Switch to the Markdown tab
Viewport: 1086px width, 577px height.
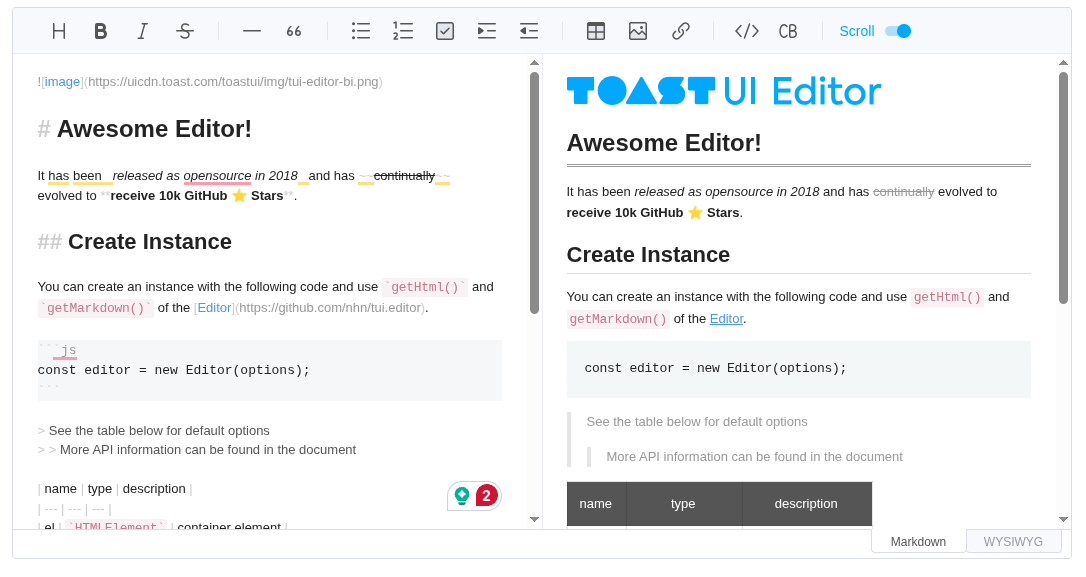click(x=918, y=542)
